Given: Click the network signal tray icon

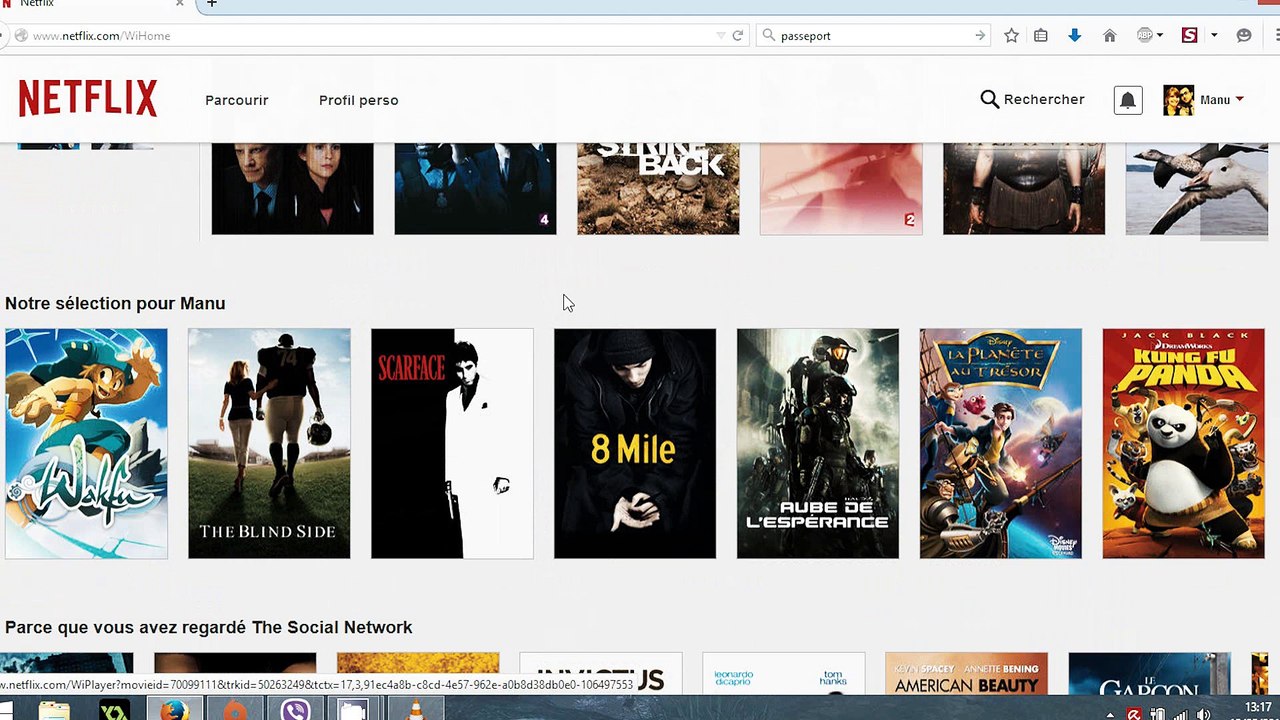Looking at the screenshot, I should (x=1180, y=714).
